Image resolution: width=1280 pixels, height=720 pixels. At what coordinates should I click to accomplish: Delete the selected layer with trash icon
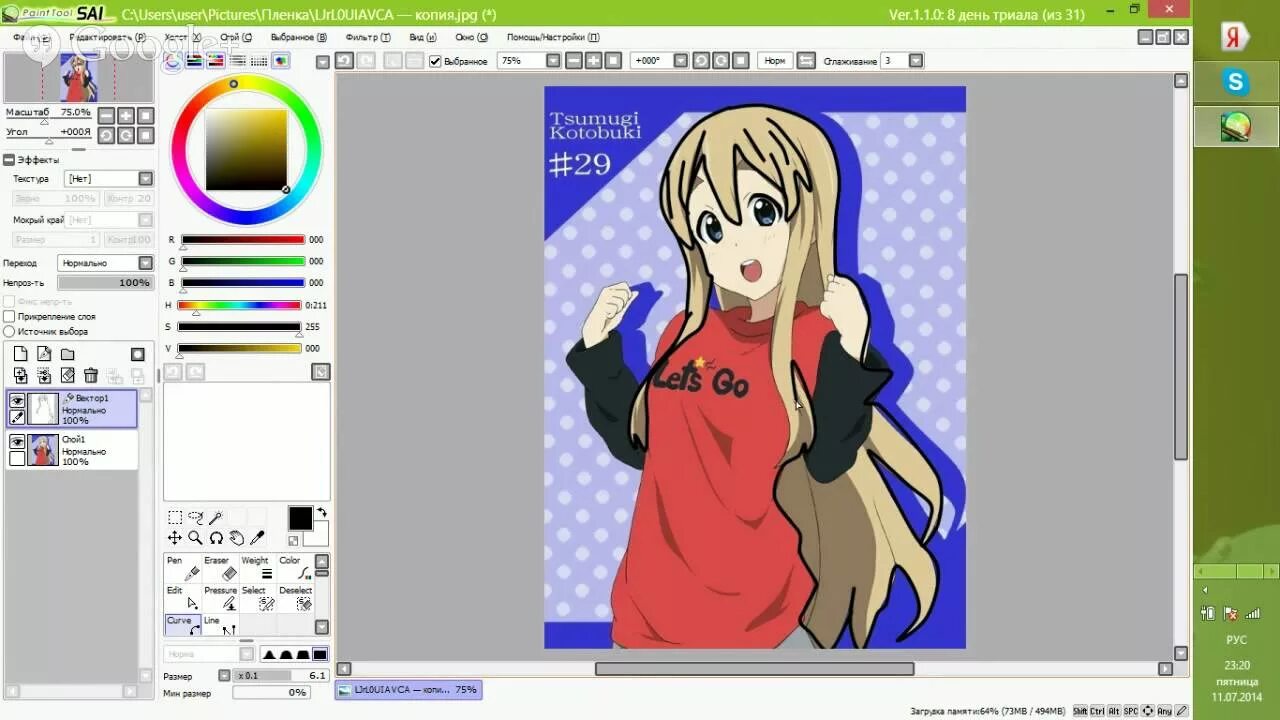coord(91,376)
